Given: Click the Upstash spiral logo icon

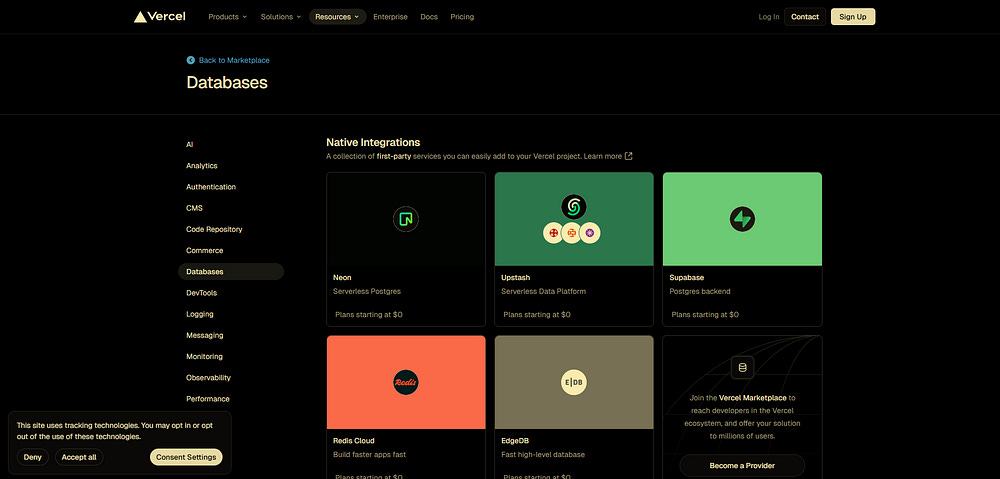Looking at the screenshot, I should click(574, 207).
